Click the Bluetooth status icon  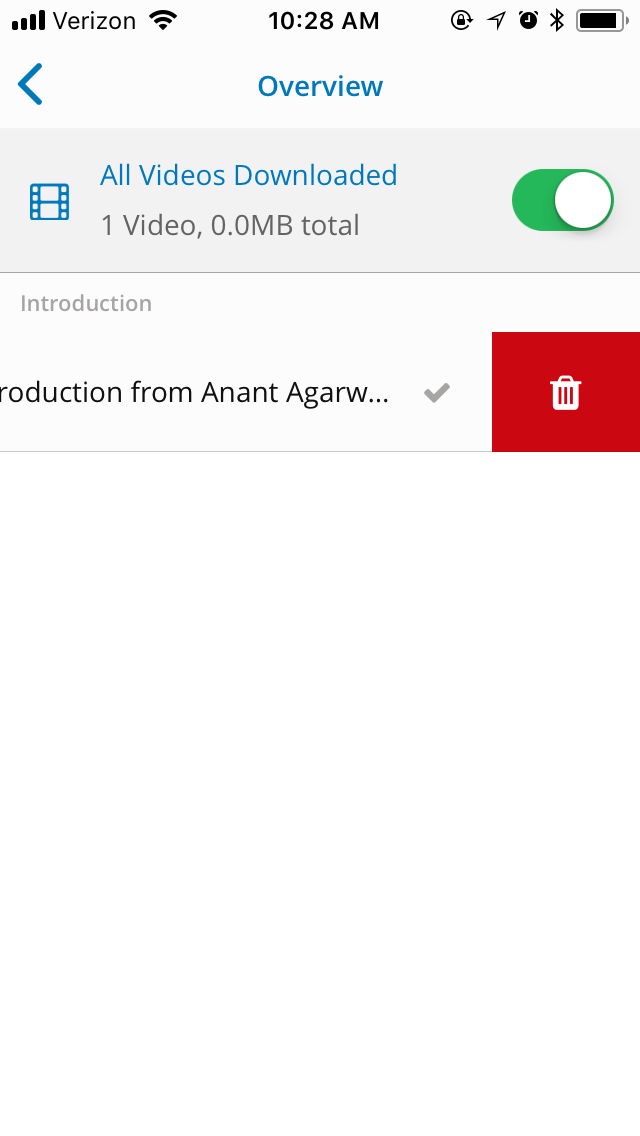coord(558,20)
